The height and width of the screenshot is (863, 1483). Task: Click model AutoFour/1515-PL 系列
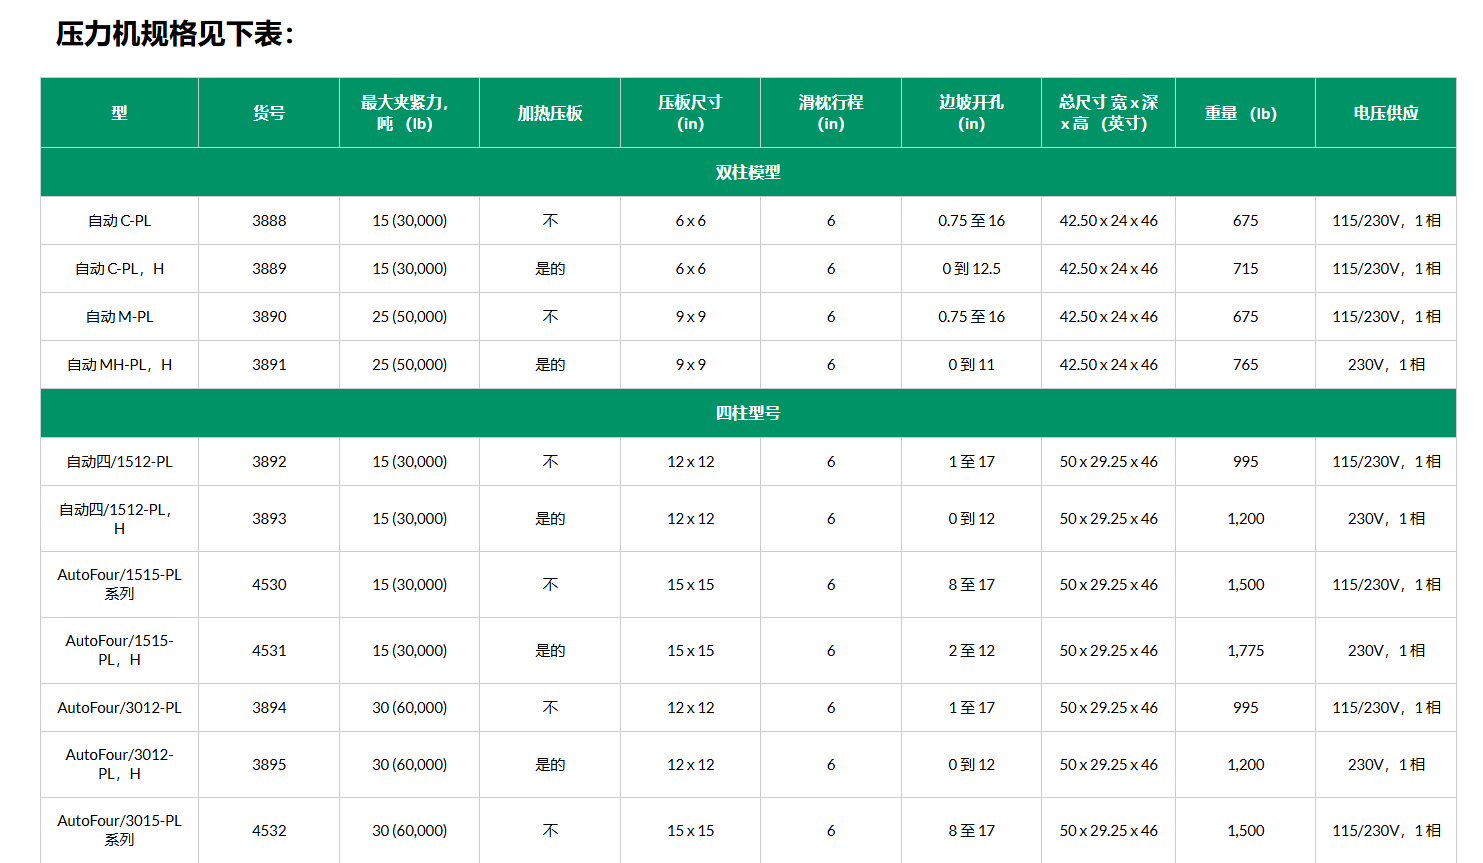(119, 584)
